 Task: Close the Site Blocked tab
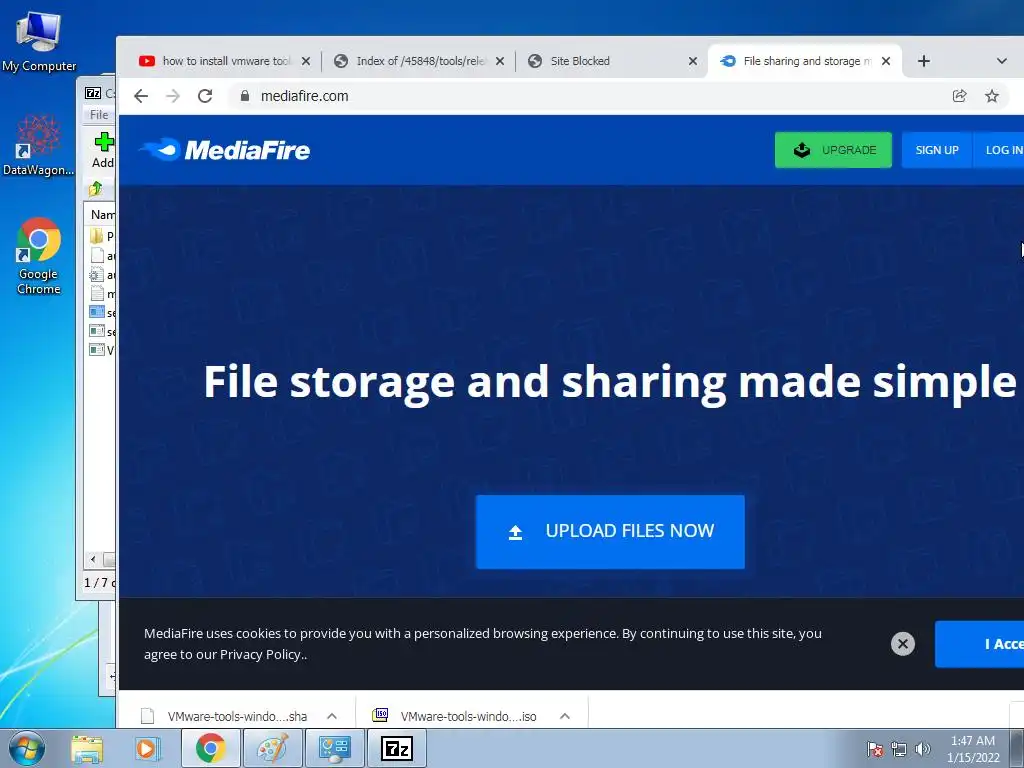[693, 61]
